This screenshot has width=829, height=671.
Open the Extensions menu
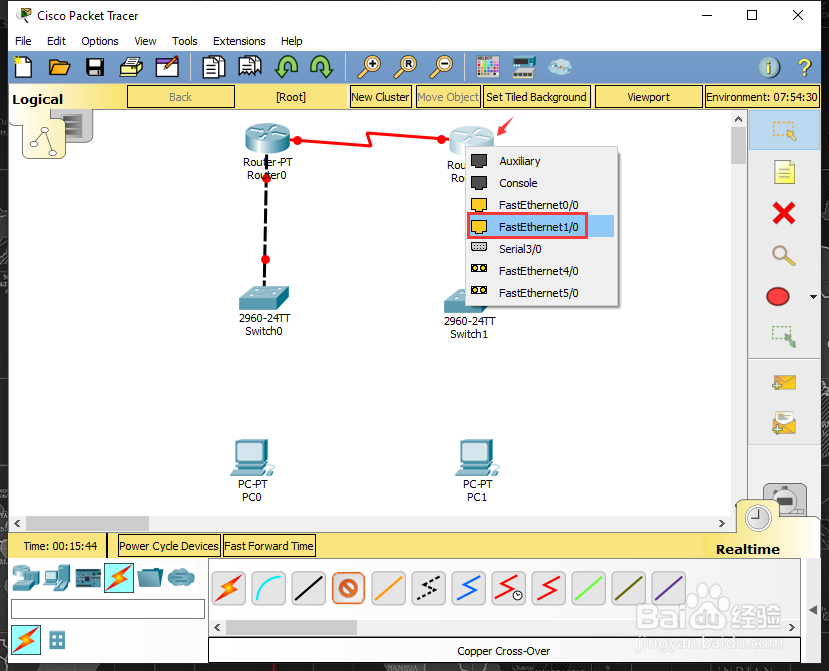(x=239, y=41)
